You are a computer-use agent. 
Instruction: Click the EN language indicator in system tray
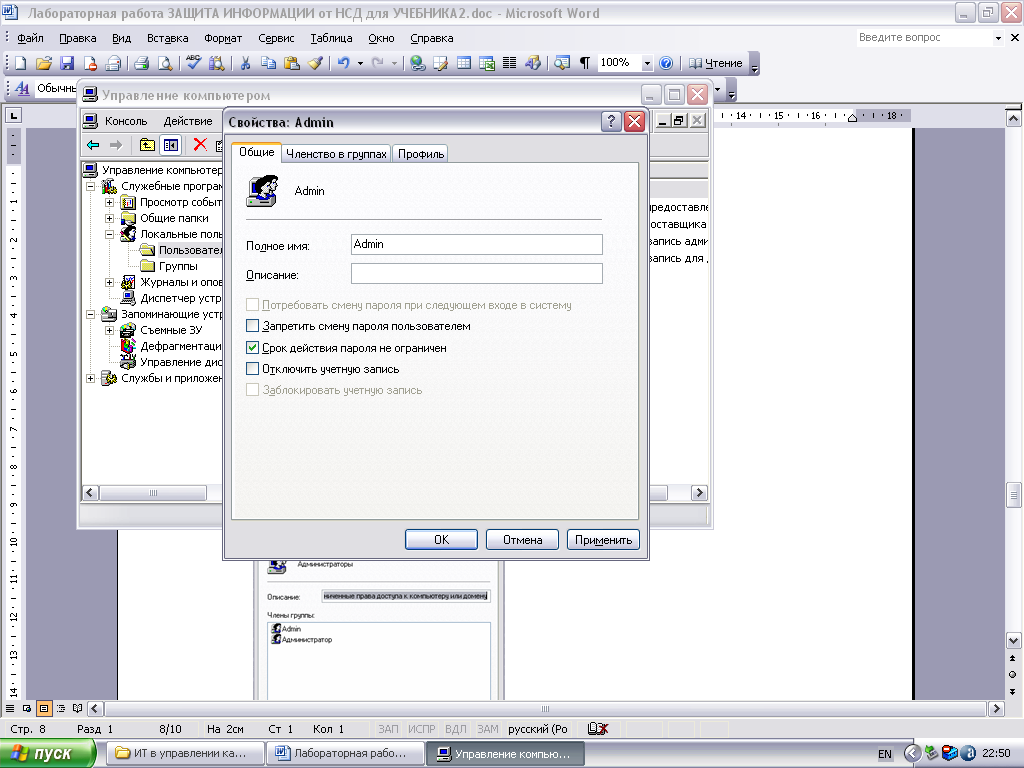884,754
